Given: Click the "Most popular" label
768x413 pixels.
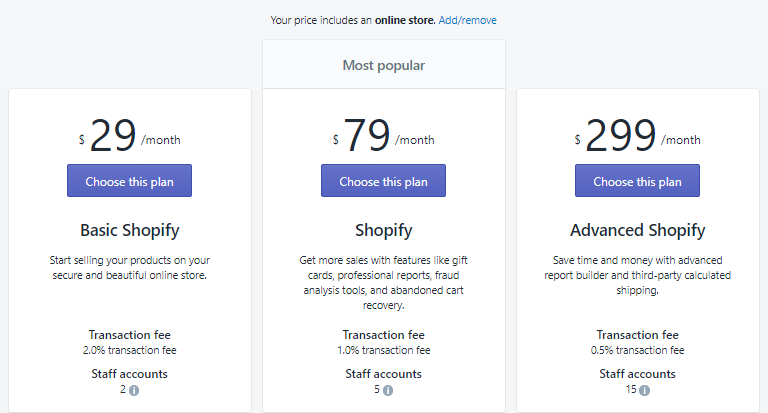Looking at the screenshot, I should click(384, 65).
